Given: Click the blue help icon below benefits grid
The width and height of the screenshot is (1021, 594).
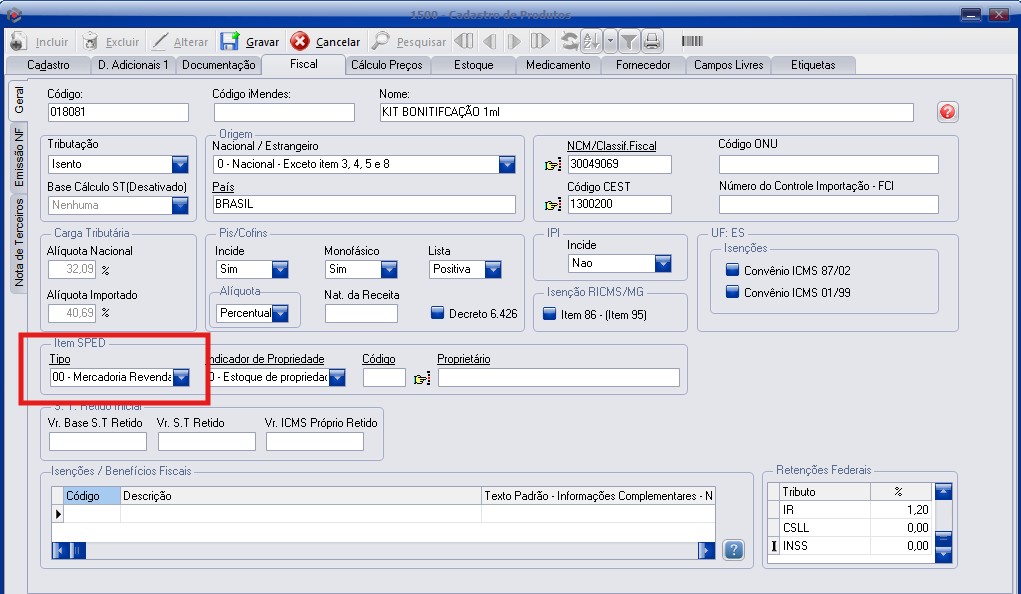Looking at the screenshot, I should click(x=734, y=550).
